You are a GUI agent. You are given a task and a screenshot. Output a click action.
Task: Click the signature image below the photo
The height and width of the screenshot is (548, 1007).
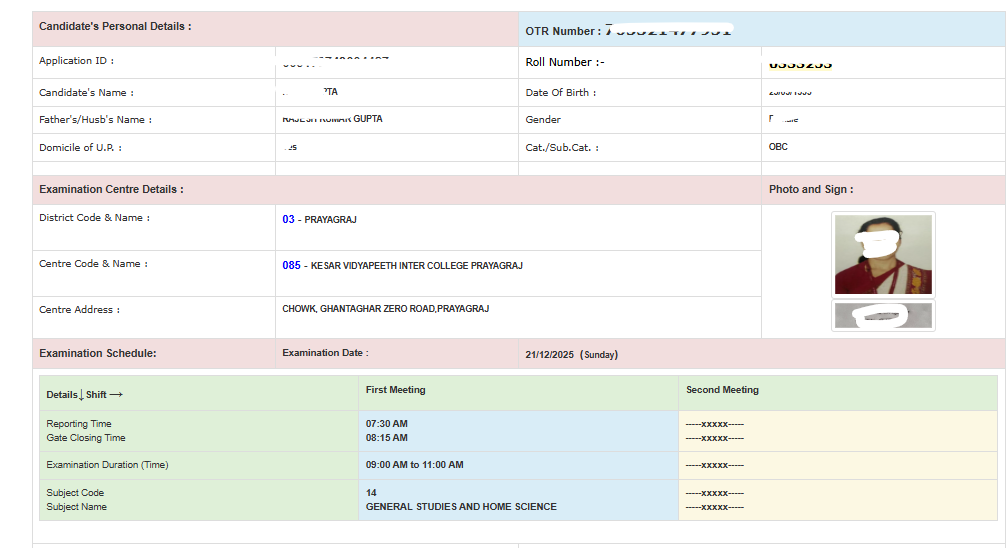[883, 316]
